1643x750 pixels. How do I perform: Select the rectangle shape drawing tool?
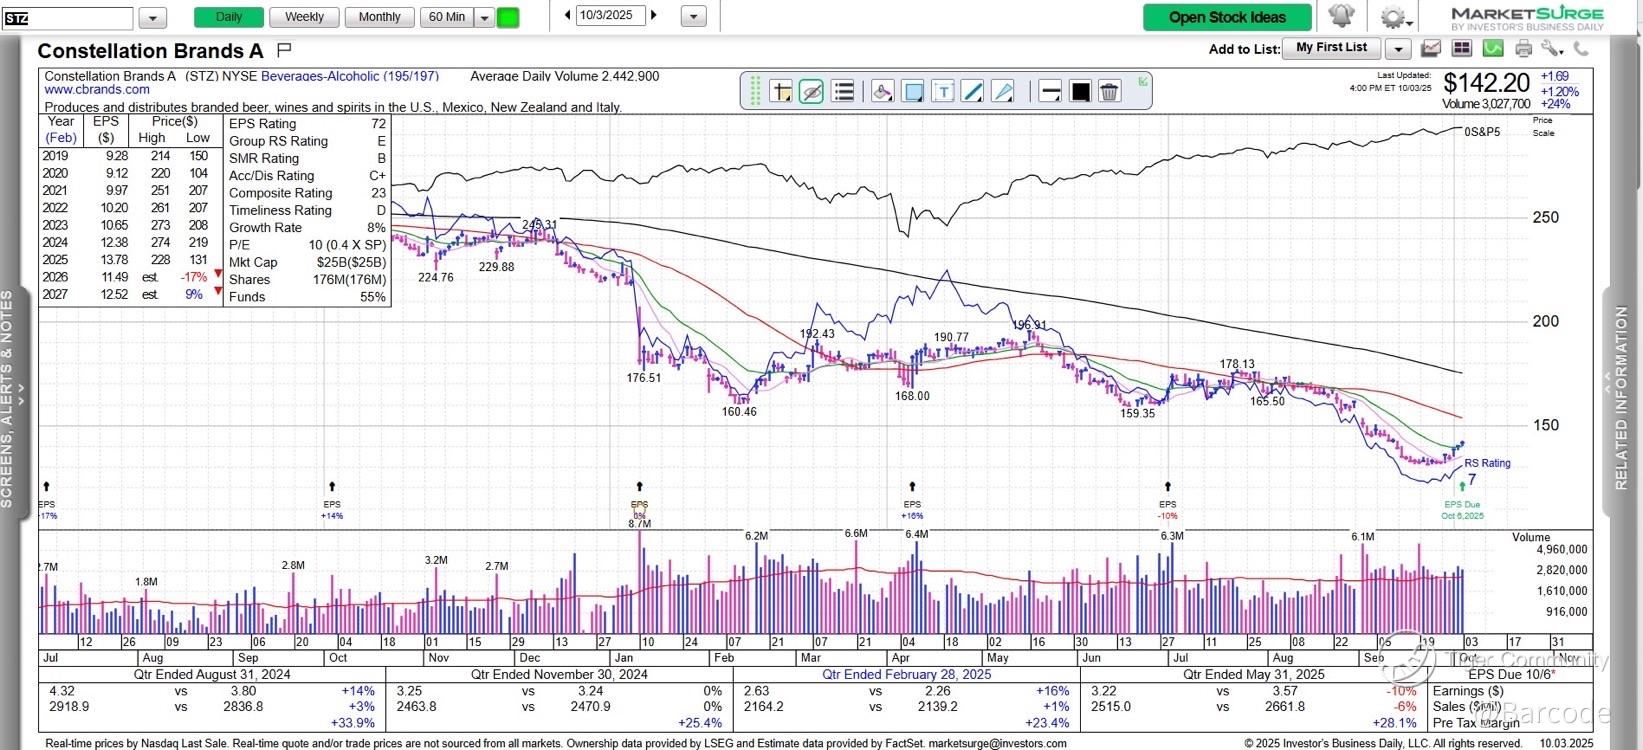pyautogui.click(x=912, y=92)
